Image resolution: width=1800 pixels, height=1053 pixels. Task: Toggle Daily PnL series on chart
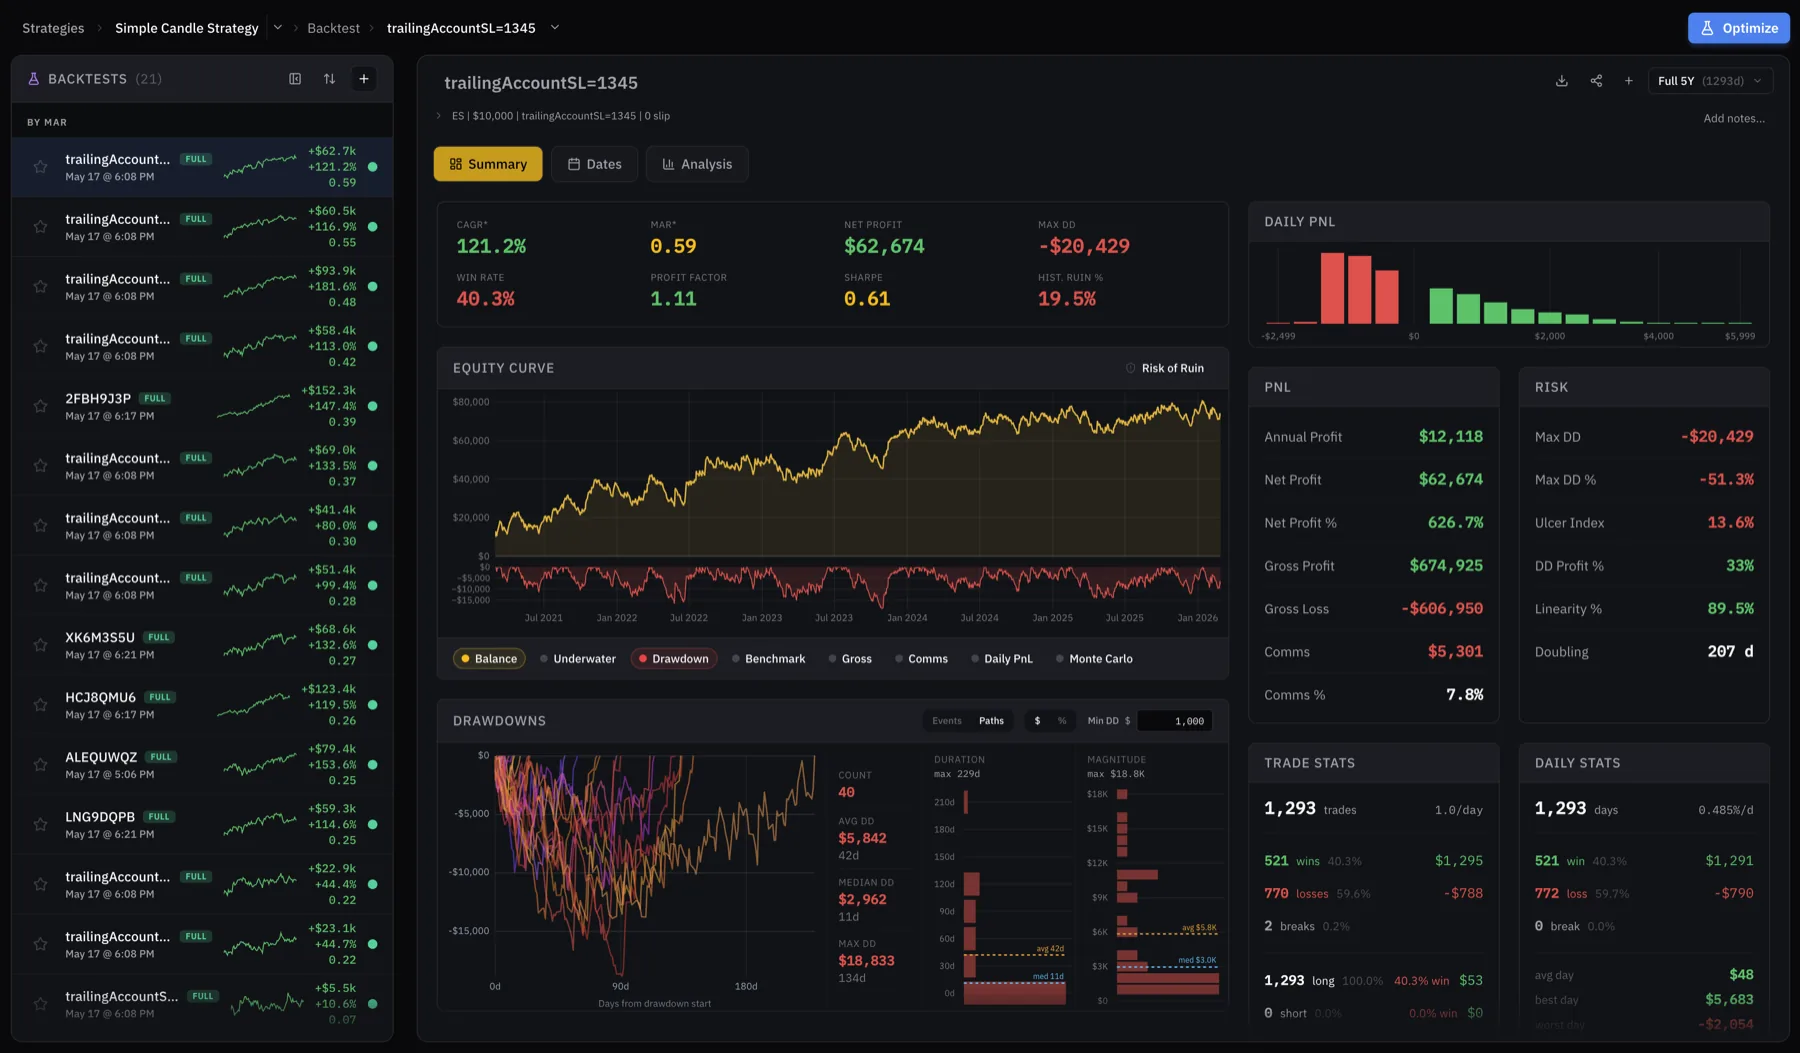pos(1001,659)
